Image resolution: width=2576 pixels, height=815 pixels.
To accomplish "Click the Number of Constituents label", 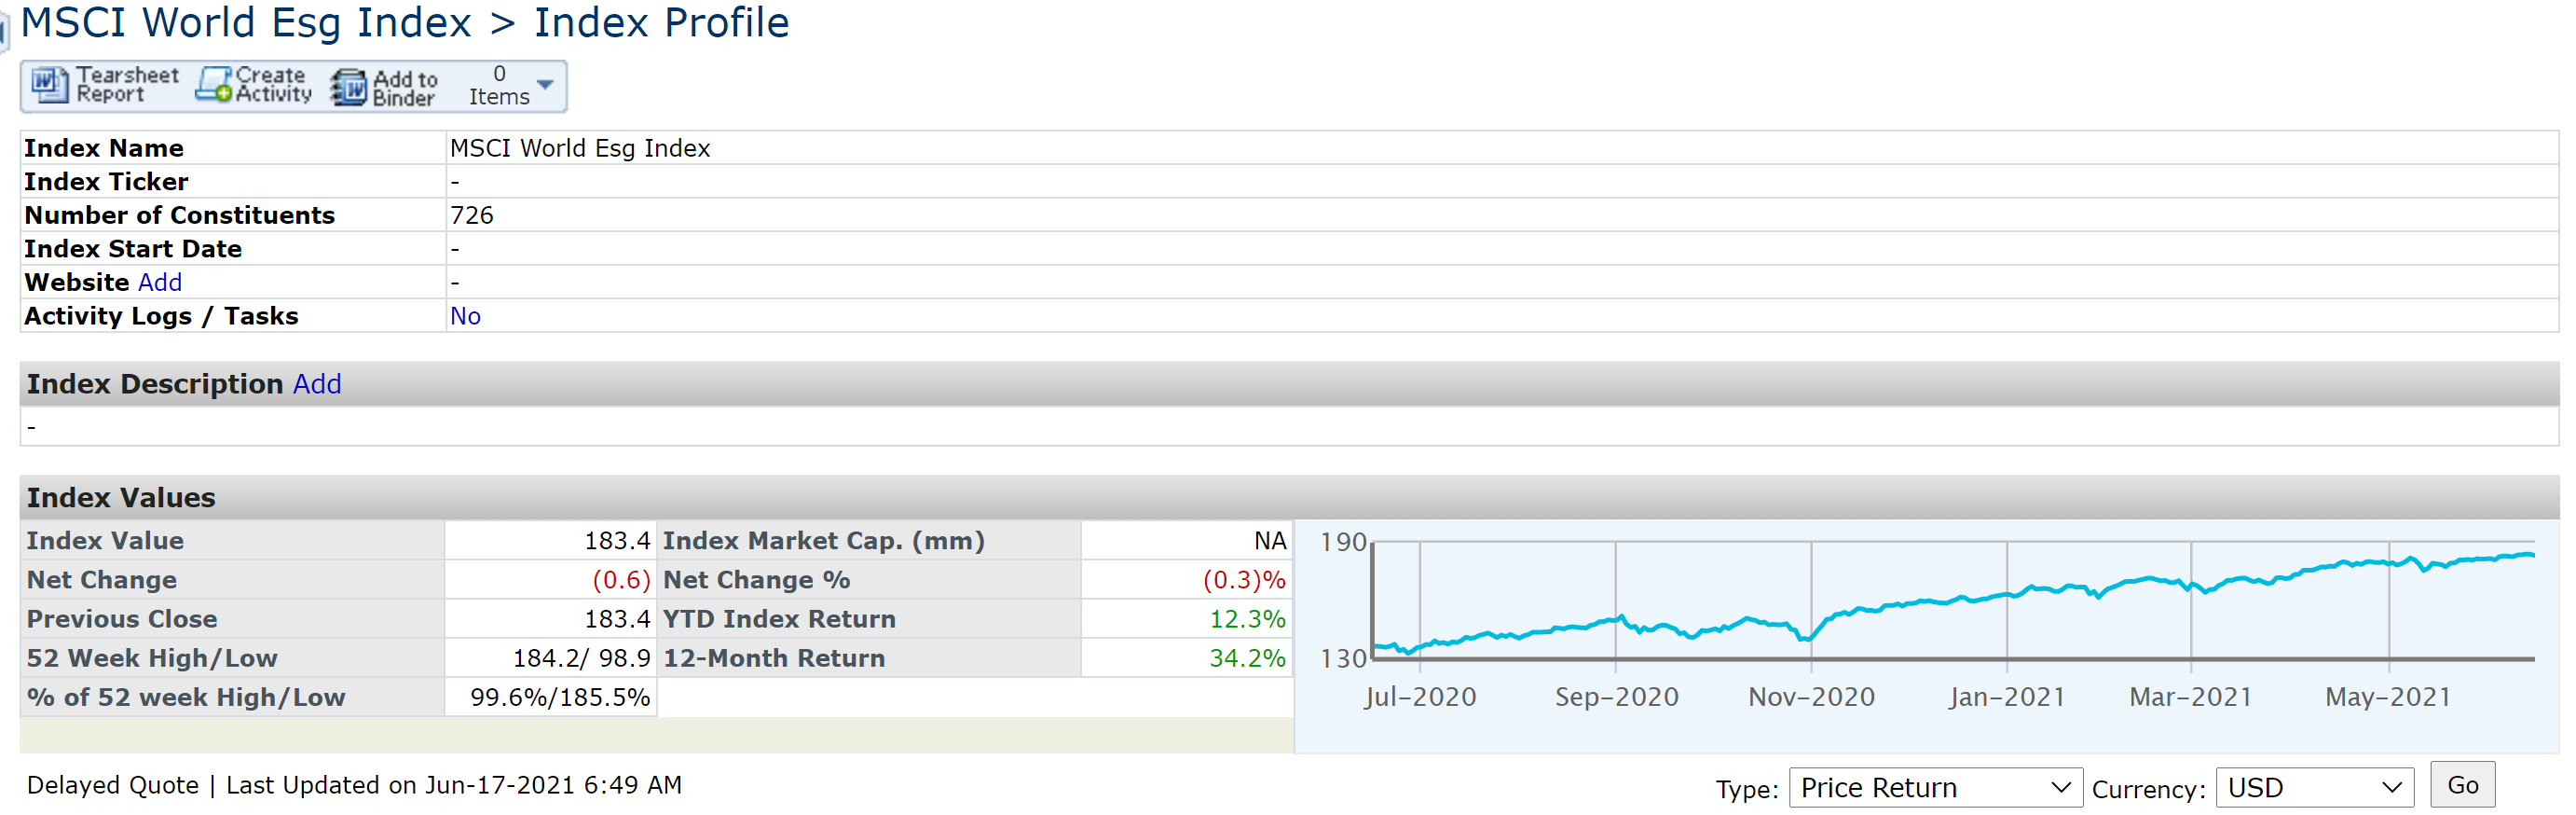I will pos(180,215).
